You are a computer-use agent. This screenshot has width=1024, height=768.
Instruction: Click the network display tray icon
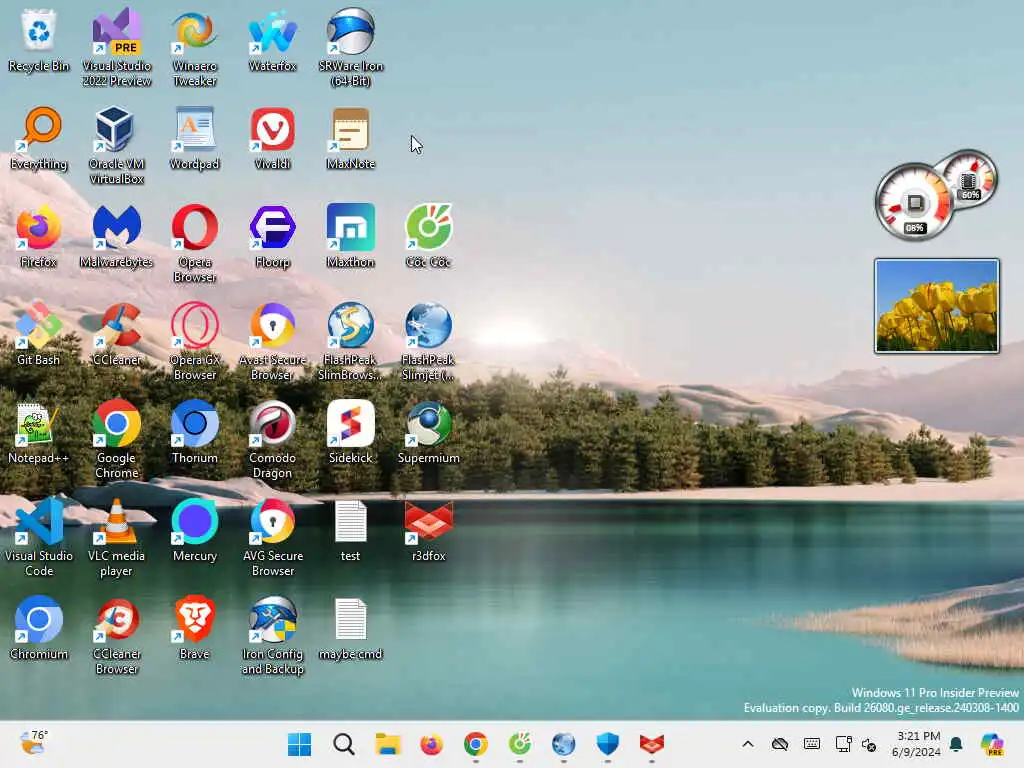pyautogui.click(x=843, y=744)
